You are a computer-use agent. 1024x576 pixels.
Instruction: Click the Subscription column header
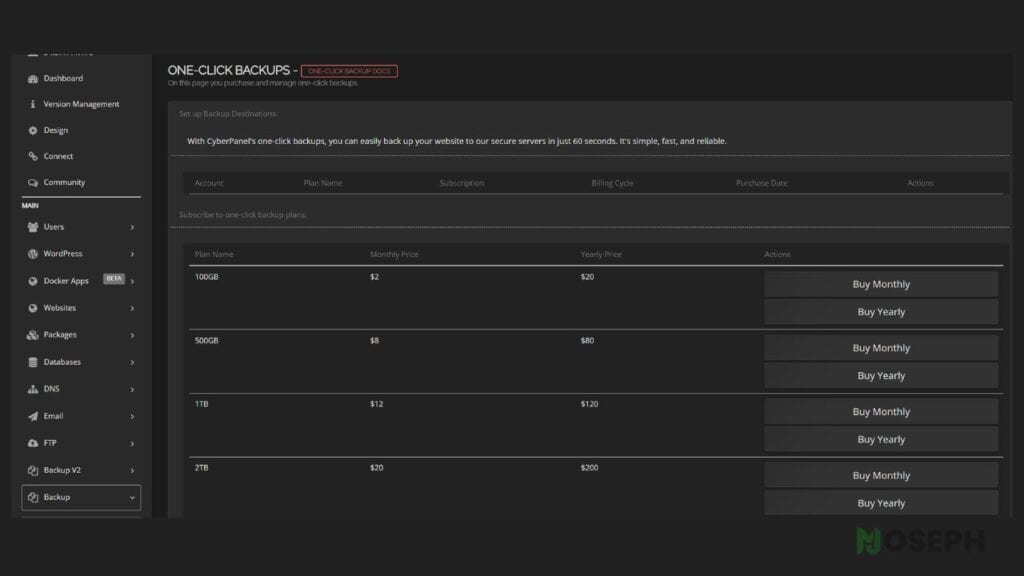point(462,183)
